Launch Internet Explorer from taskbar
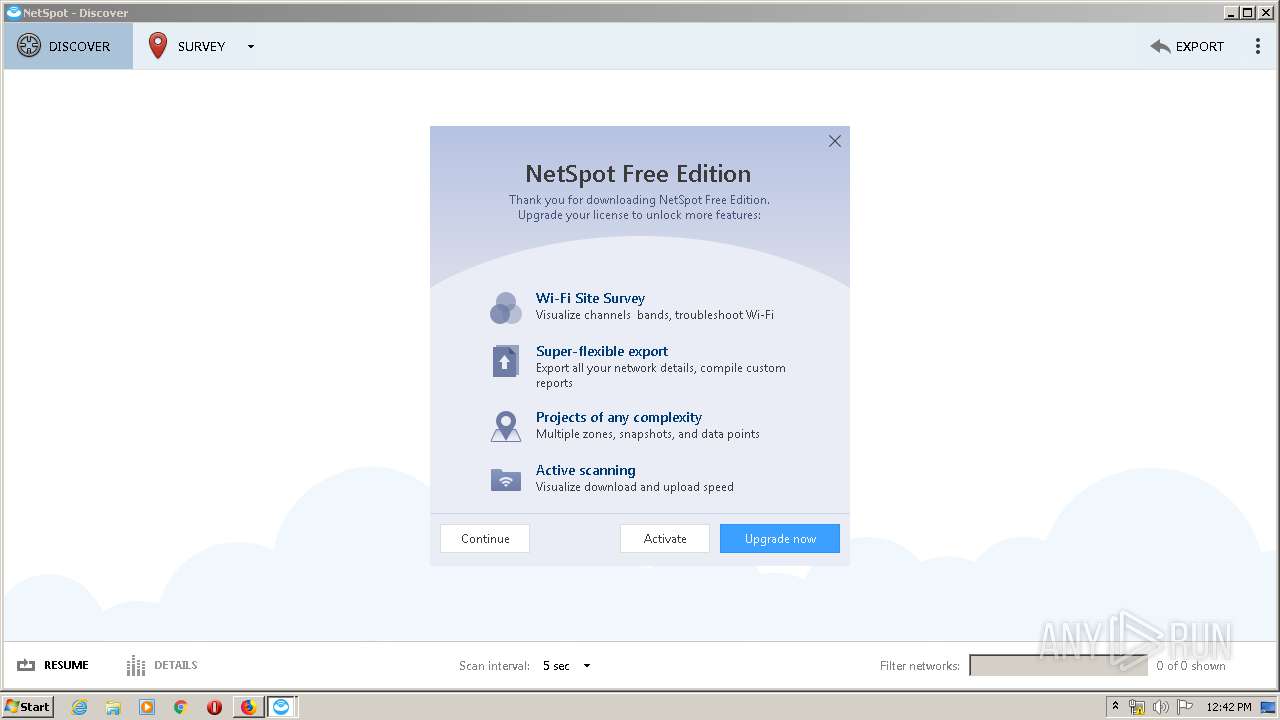This screenshot has width=1280, height=720. 80,707
